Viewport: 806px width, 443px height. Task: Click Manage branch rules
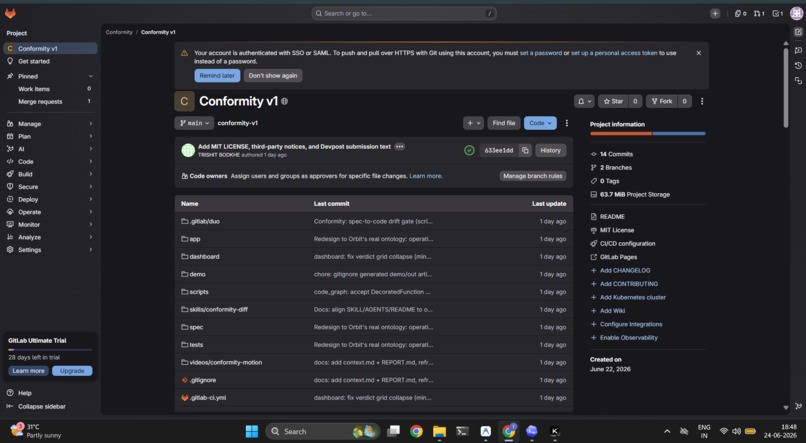coord(533,176)
